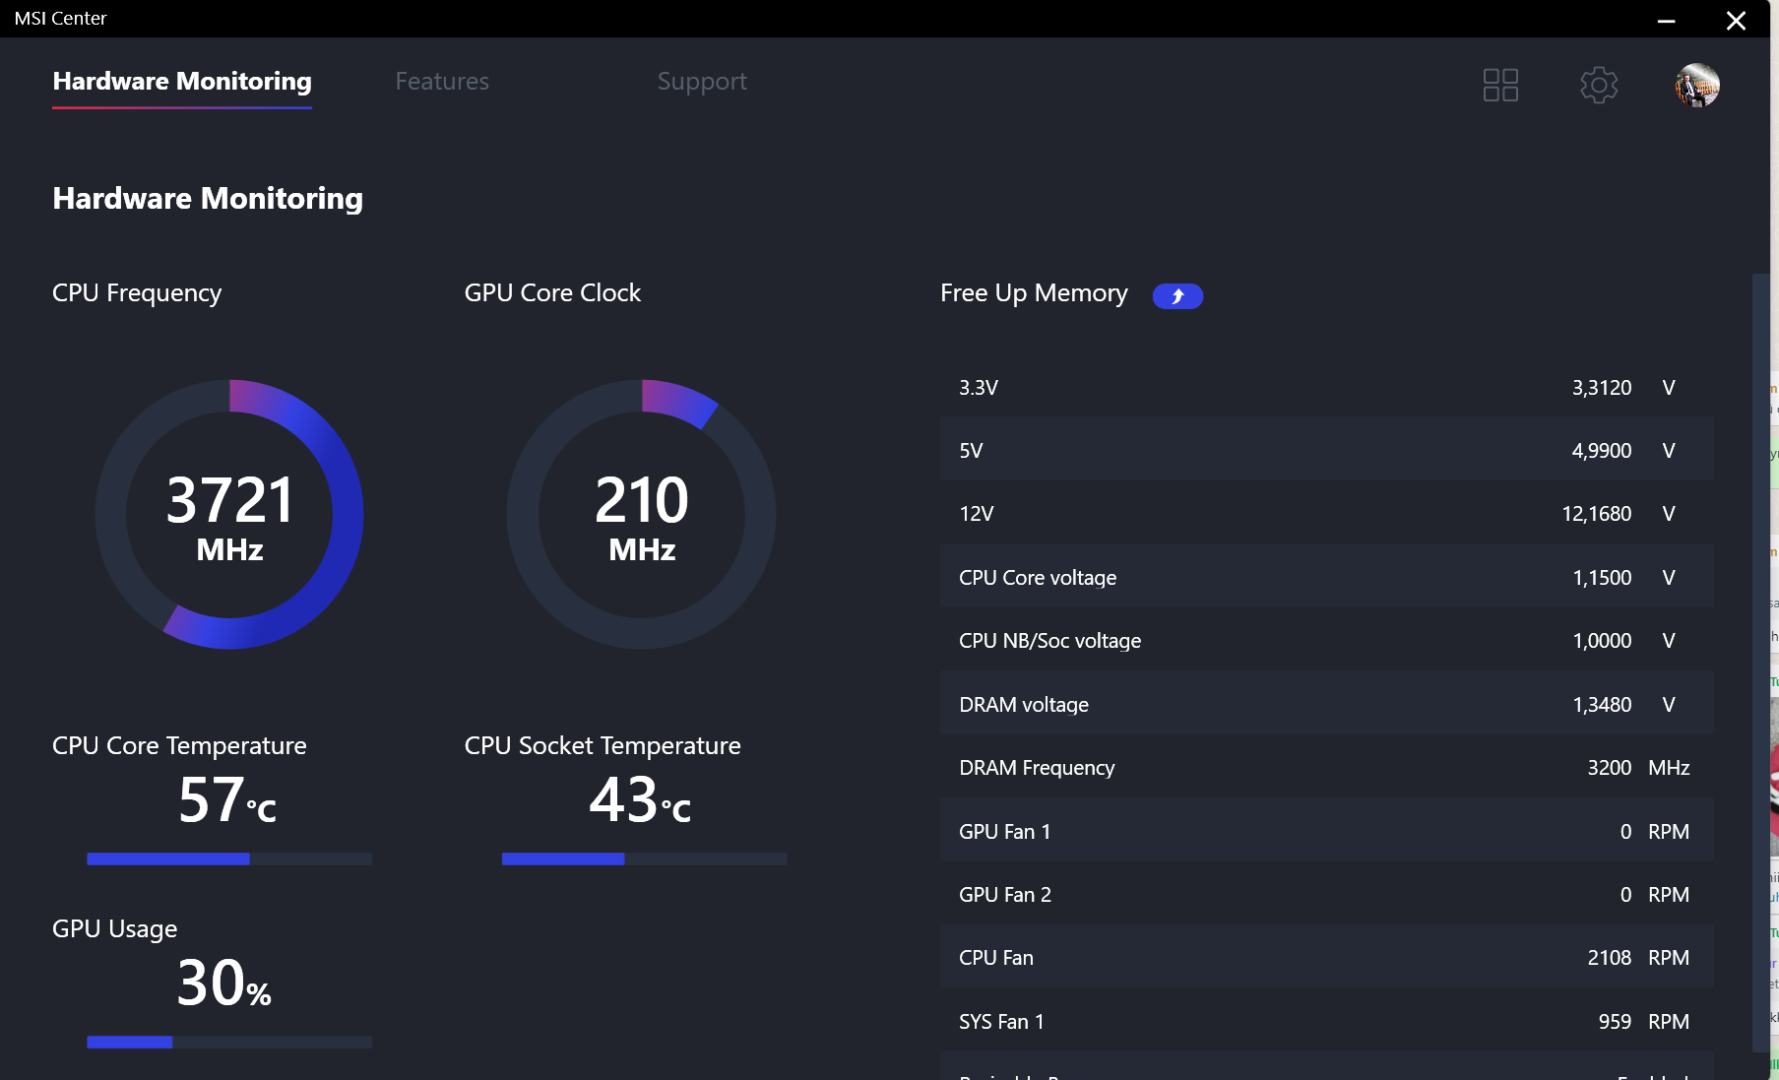Click the user profile avatar
The image size is (1779, 1080).
click(1697, 85)
